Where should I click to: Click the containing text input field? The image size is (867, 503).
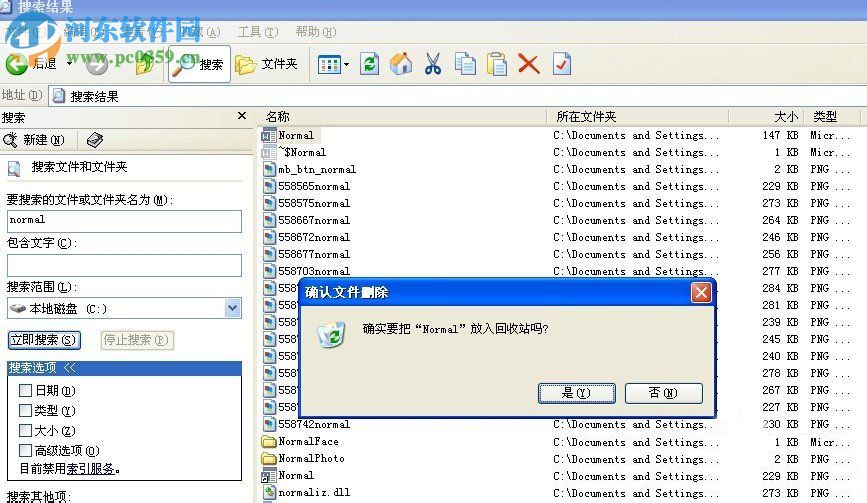(x=124, y=265)
